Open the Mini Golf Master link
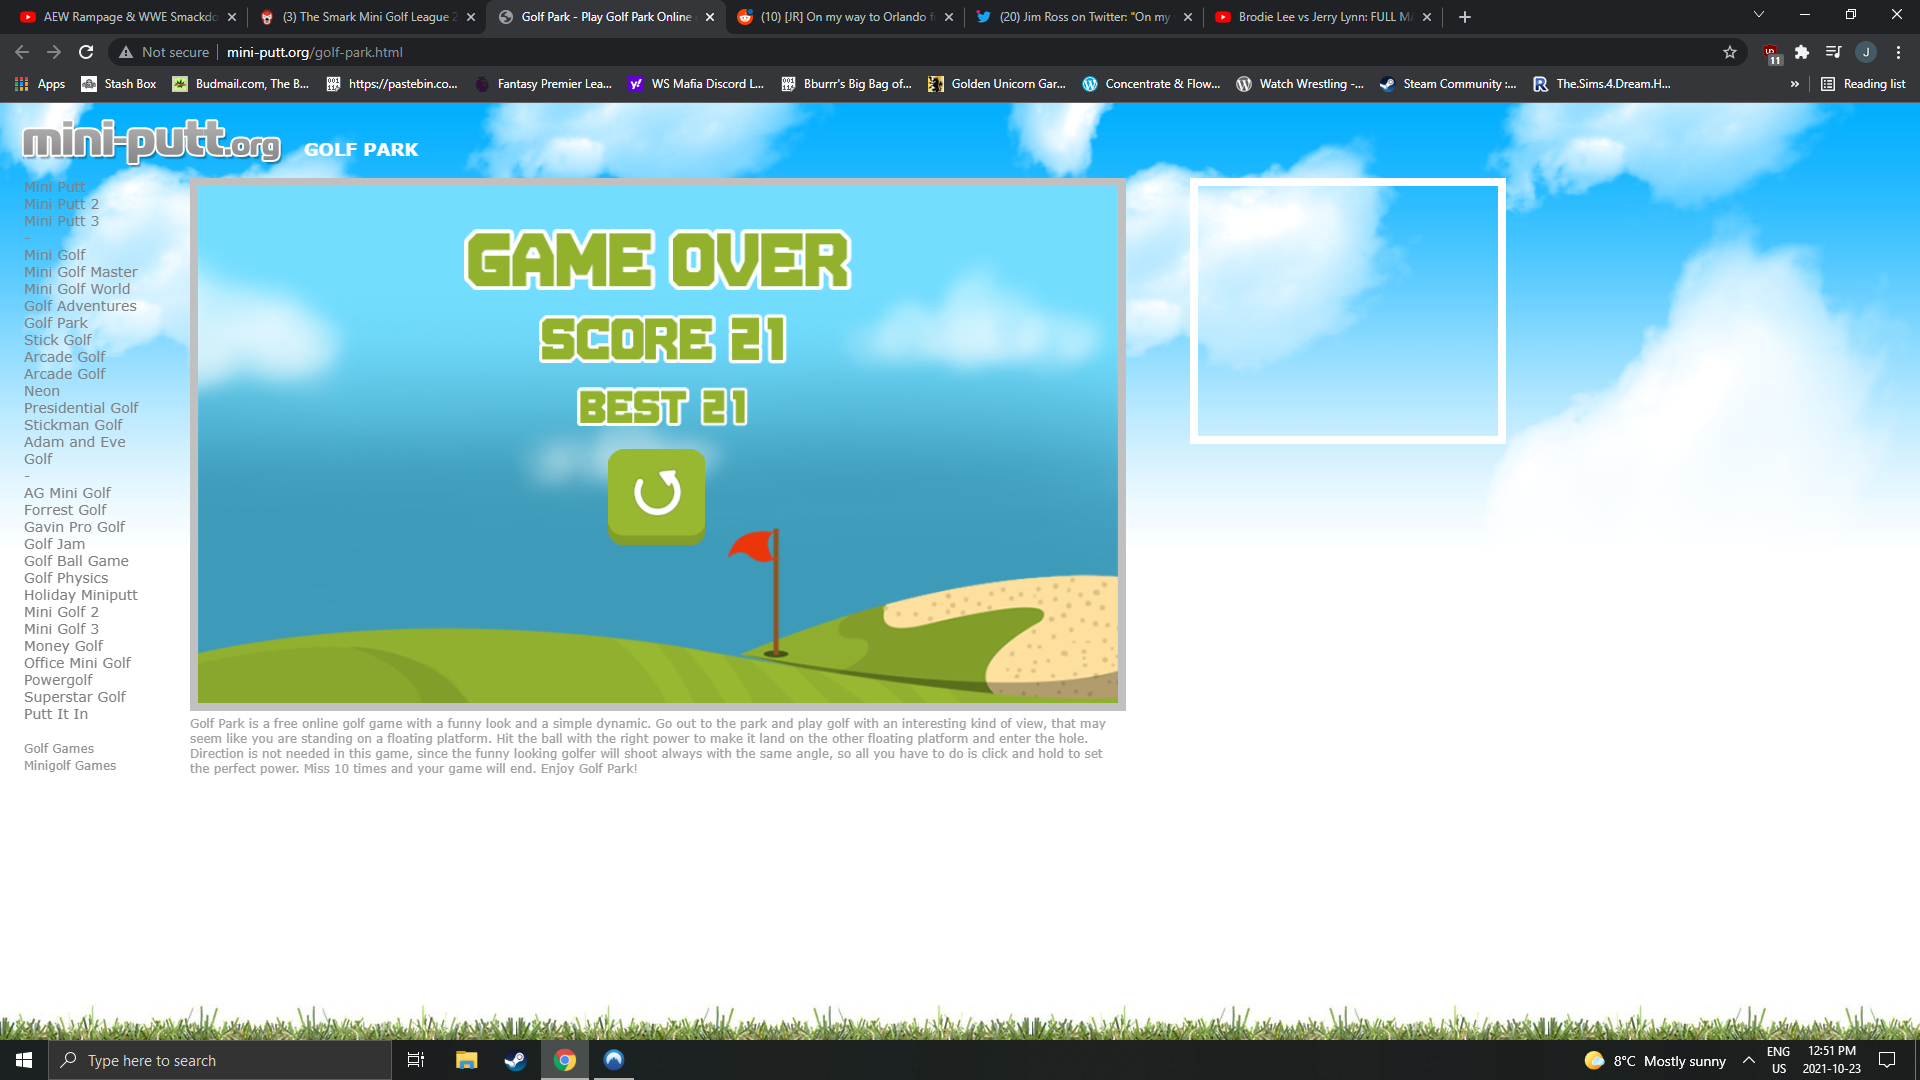The height and width of the screenshot is (1080, 1920). [81, 272]
